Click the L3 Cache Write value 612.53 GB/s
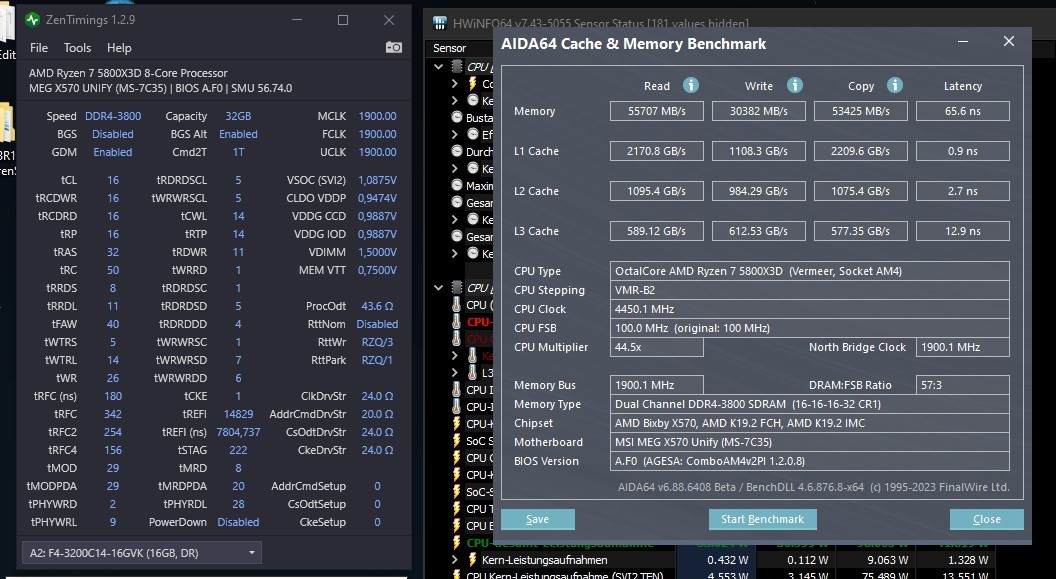This screenshot has width=1056, height=579. tap(758, 231)
